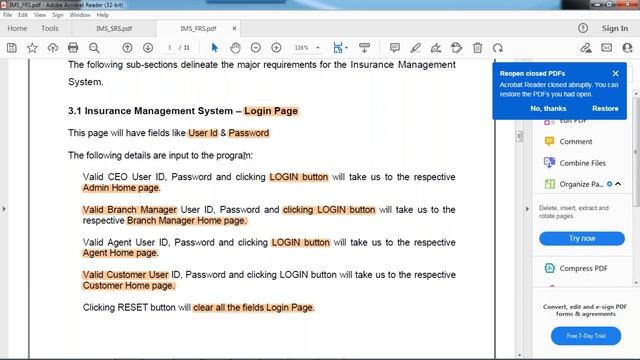Activate the selection arrow tool
The height and width of the screenshot is (360, 640).
215,48
